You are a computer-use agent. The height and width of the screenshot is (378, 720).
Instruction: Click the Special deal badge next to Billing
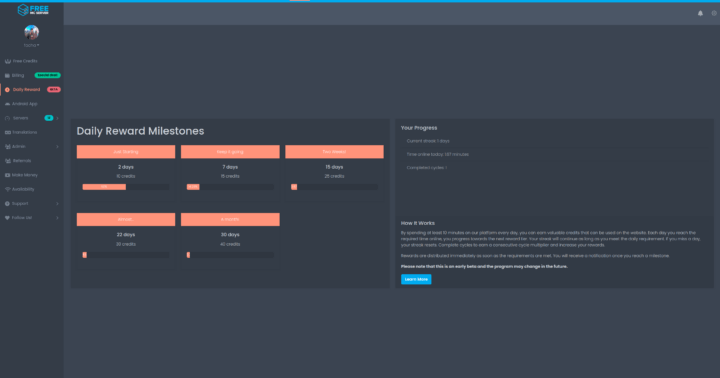click(47, 75)
